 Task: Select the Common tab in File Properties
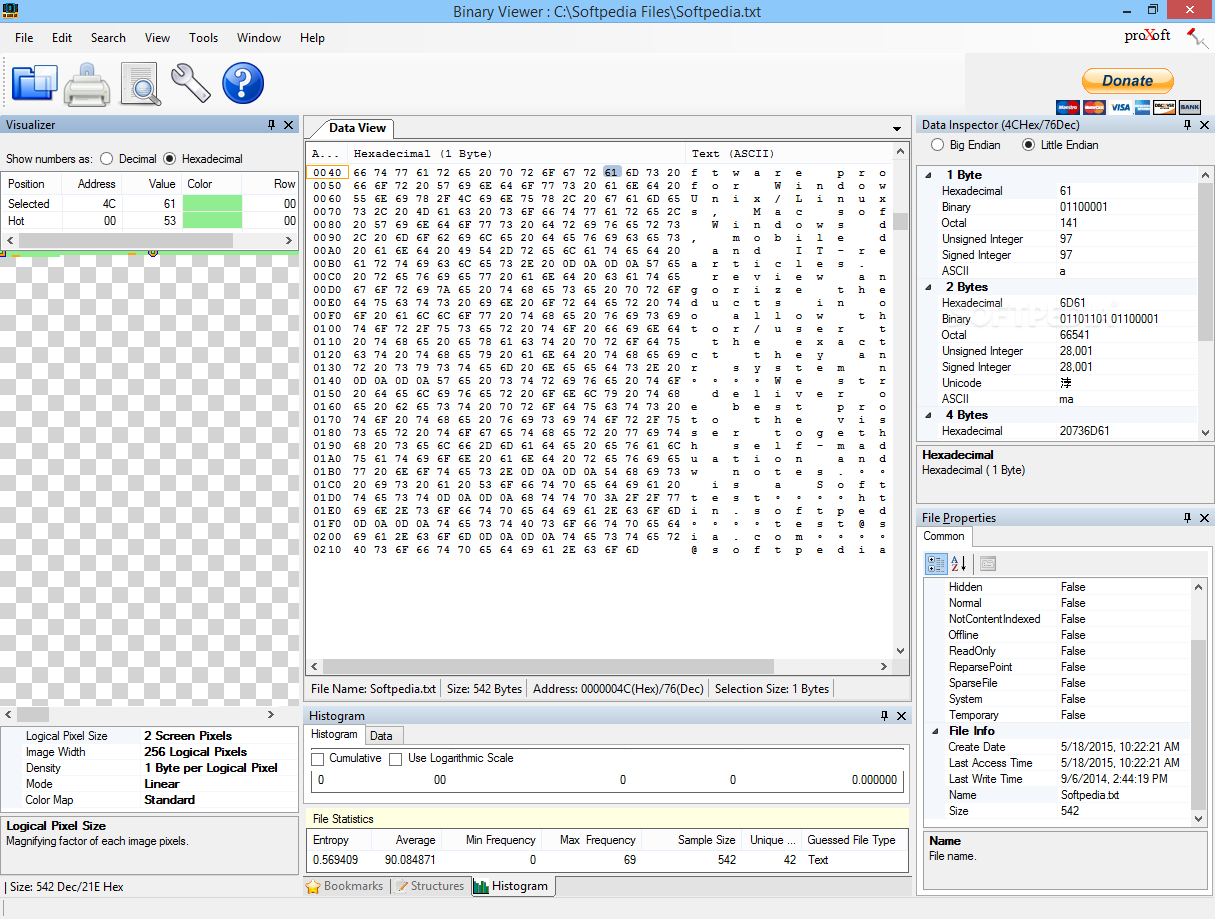[944, 536]
